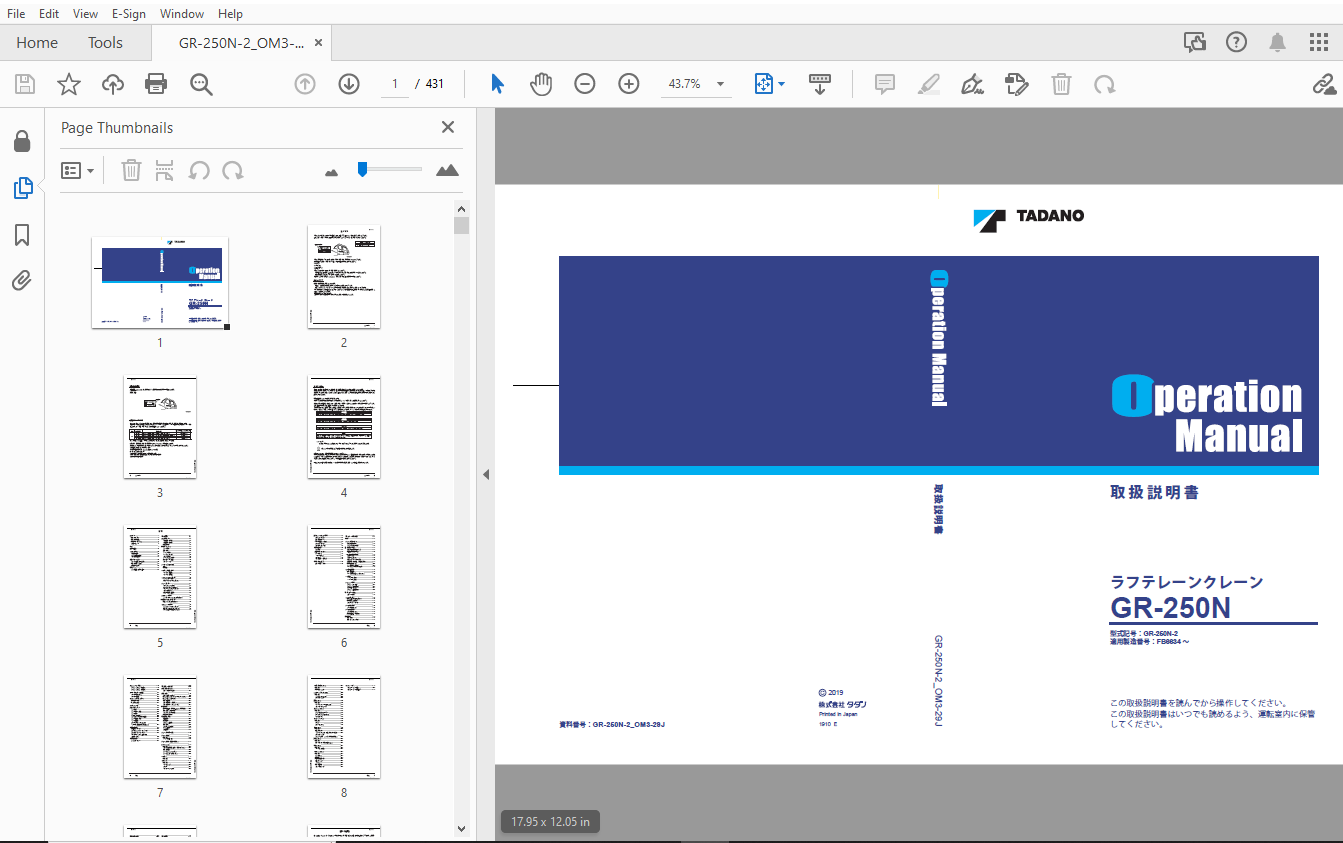Close the GR-250N-2_OM3 document tab

(x=318, y=43)
